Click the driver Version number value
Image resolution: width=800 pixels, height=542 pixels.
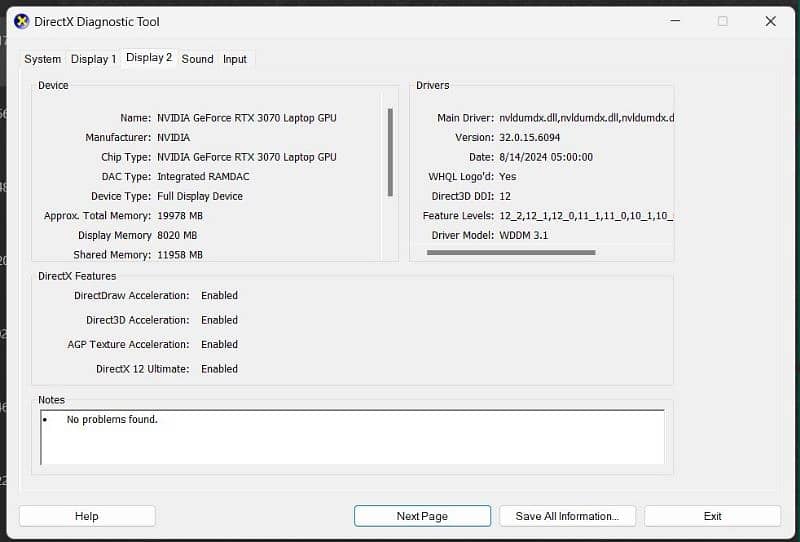click(x=529, y=137)
